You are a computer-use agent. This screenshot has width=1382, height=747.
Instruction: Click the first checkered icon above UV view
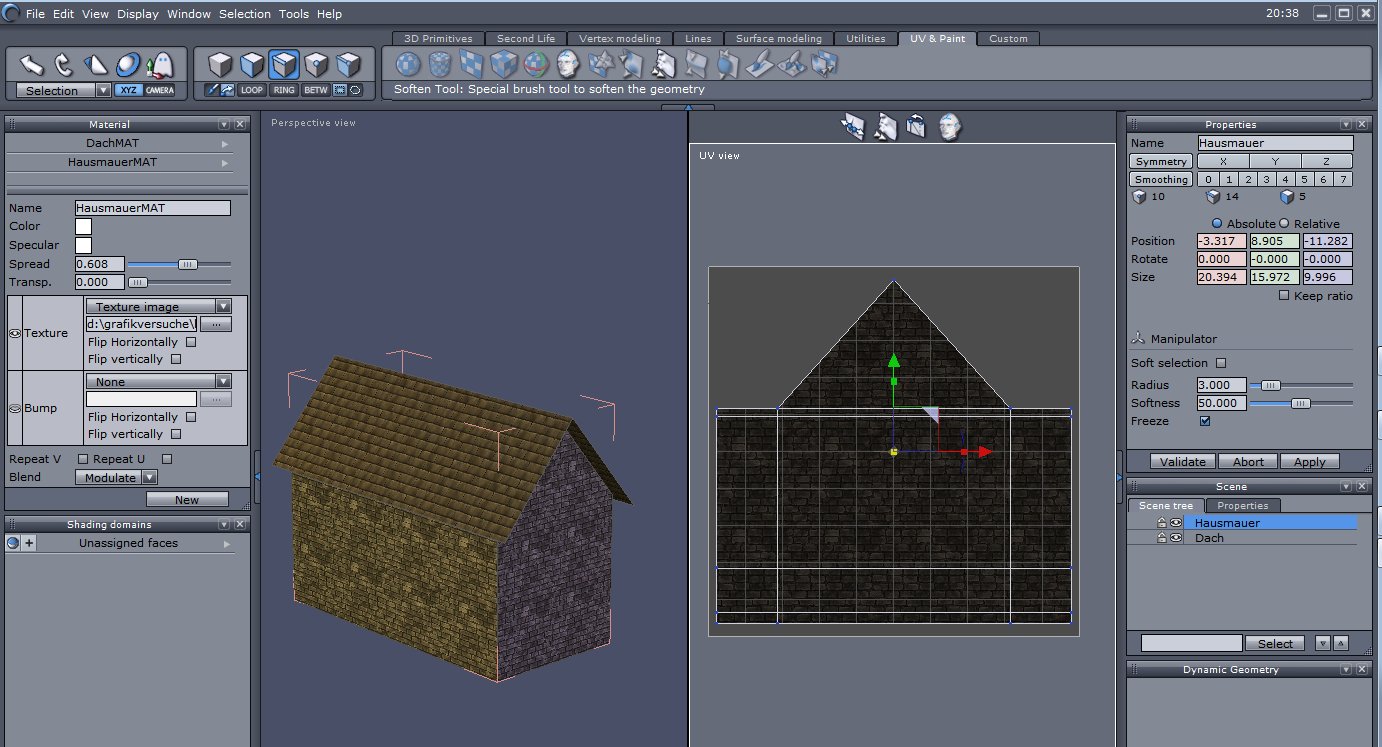pyautogui.click(x=853, y=127)
